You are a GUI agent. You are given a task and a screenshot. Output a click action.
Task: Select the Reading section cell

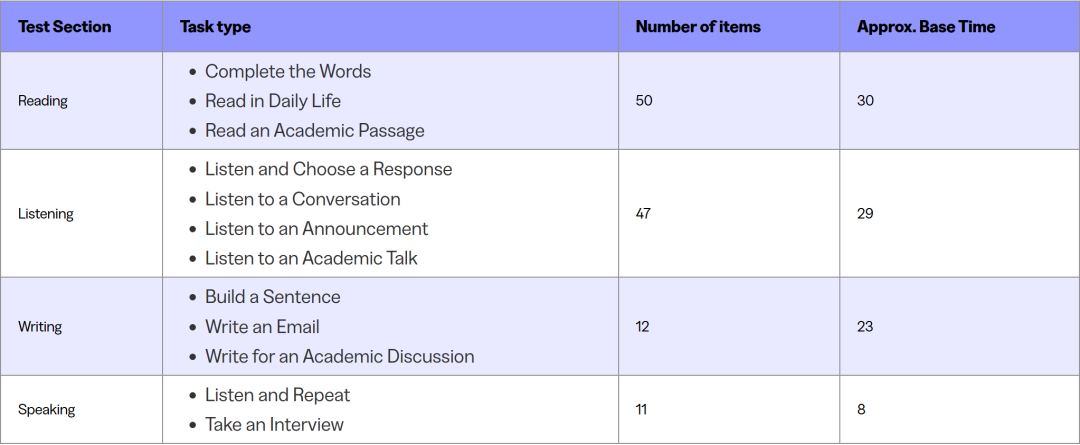click(x=43, y=101)
